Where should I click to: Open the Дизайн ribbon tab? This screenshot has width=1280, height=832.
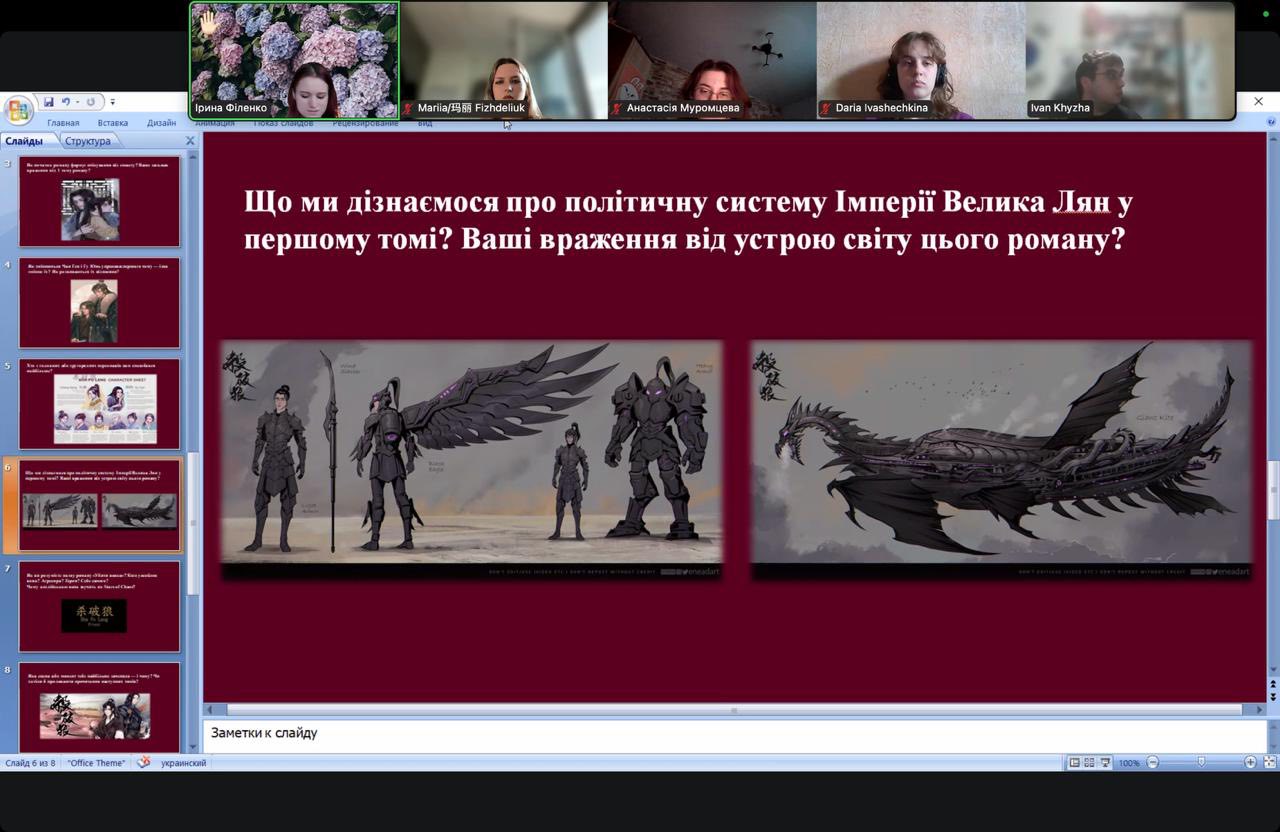pyautogui.click(x=161, y=123)
